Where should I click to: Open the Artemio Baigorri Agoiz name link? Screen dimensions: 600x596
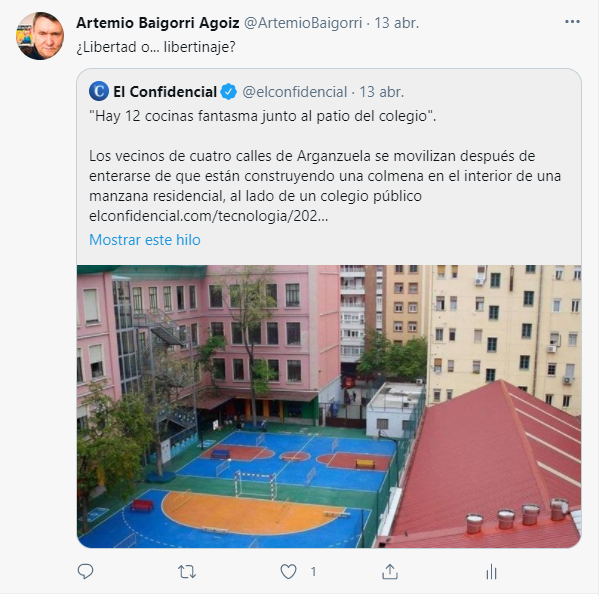(158, 23)
